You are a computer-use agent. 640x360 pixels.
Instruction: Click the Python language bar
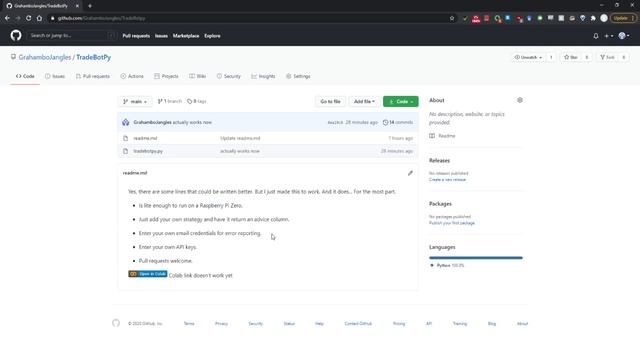pos(476,258)
